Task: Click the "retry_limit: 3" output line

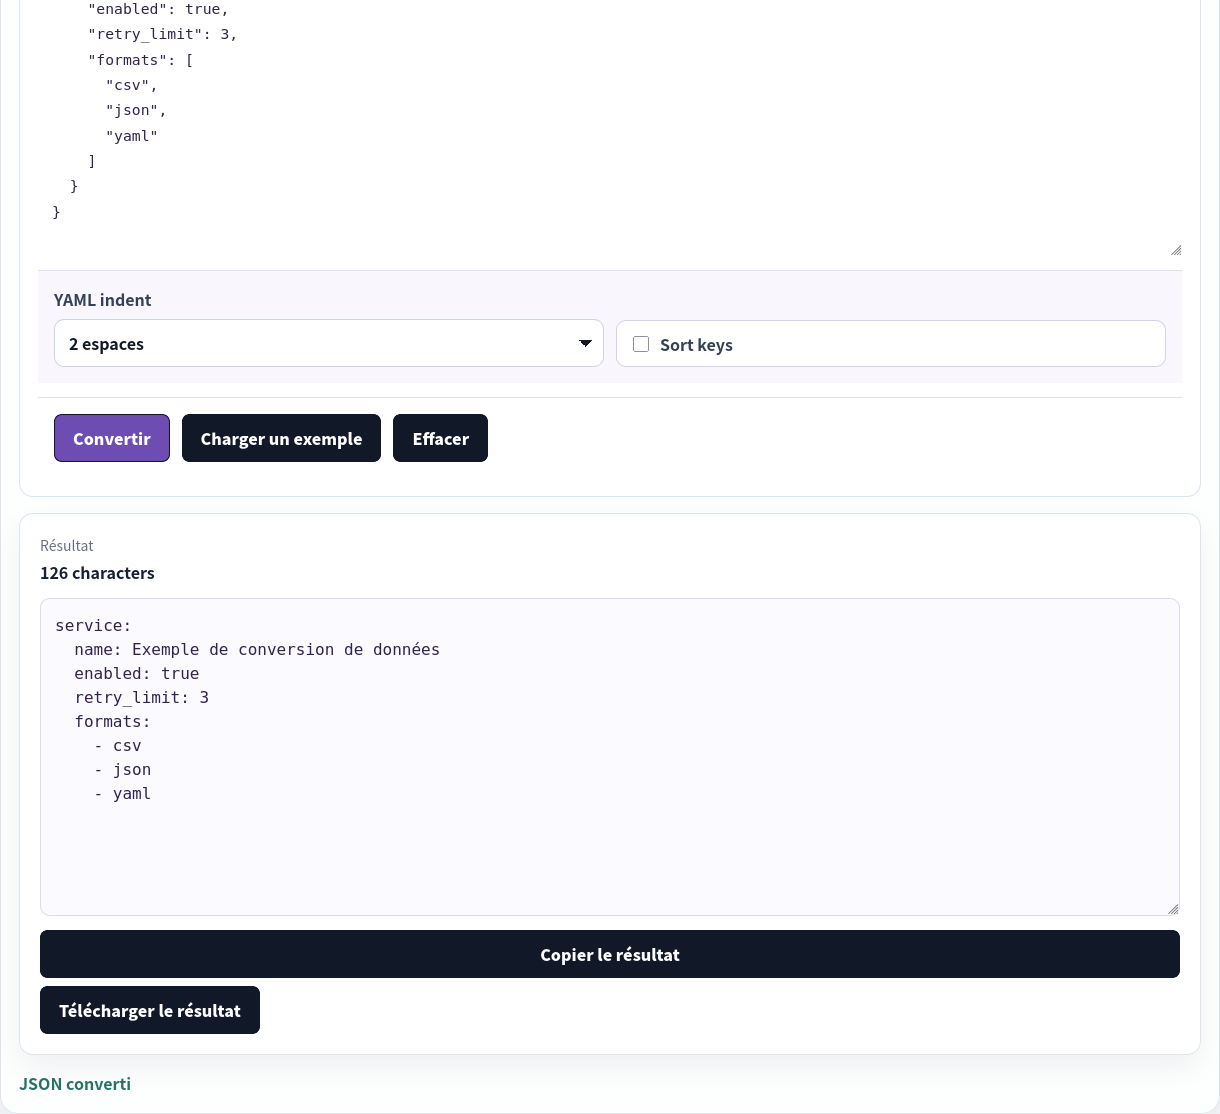Action: 142,698
